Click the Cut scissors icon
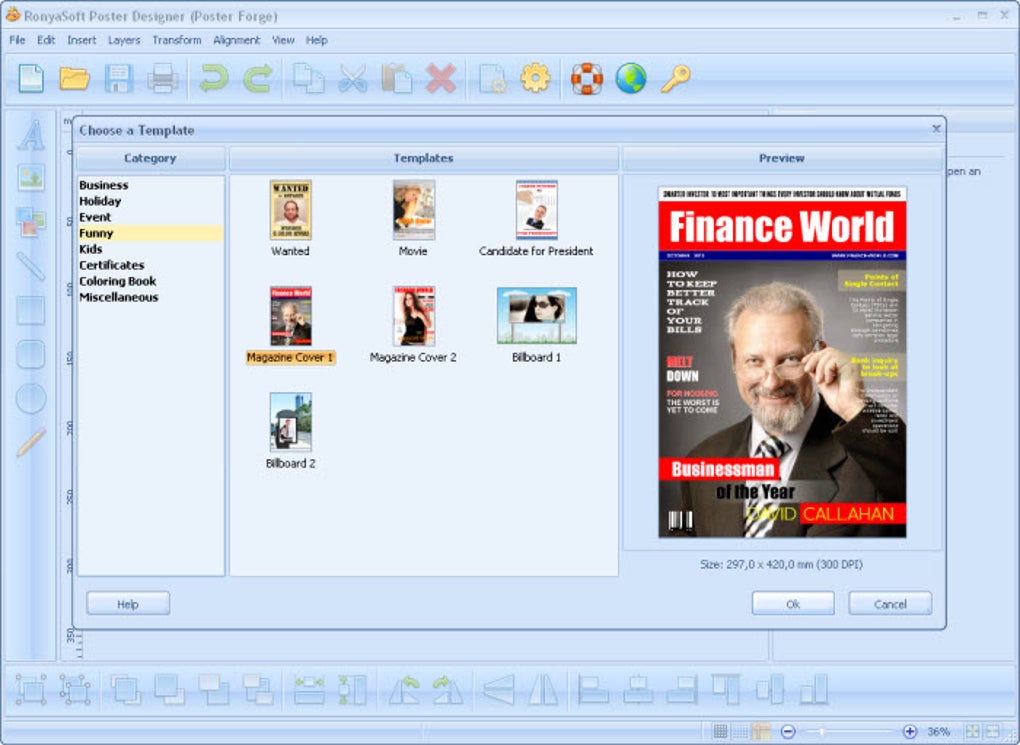This screenshot has width=1020, height=745. (x=353, y=79)
